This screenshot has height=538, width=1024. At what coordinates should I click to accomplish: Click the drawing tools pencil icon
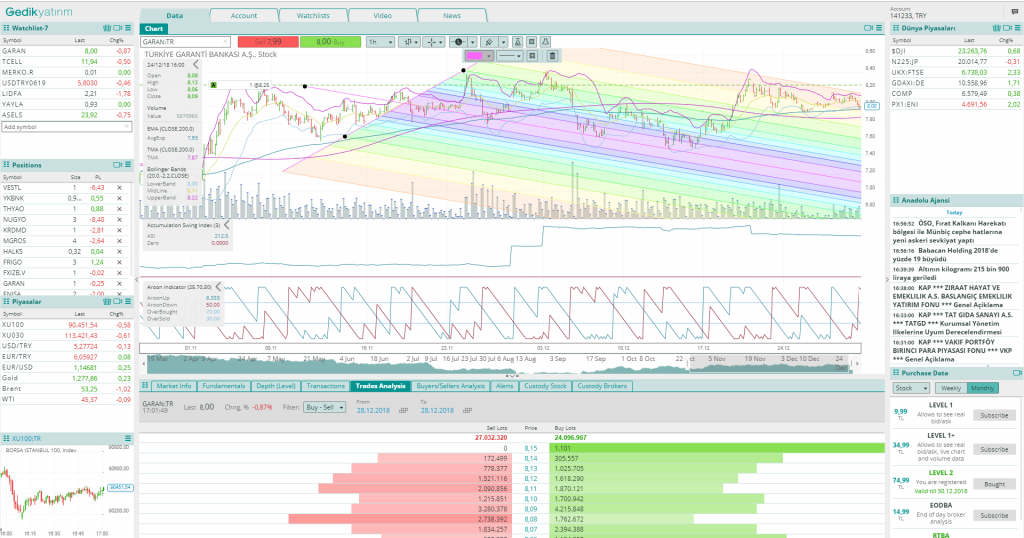(489, 42)
